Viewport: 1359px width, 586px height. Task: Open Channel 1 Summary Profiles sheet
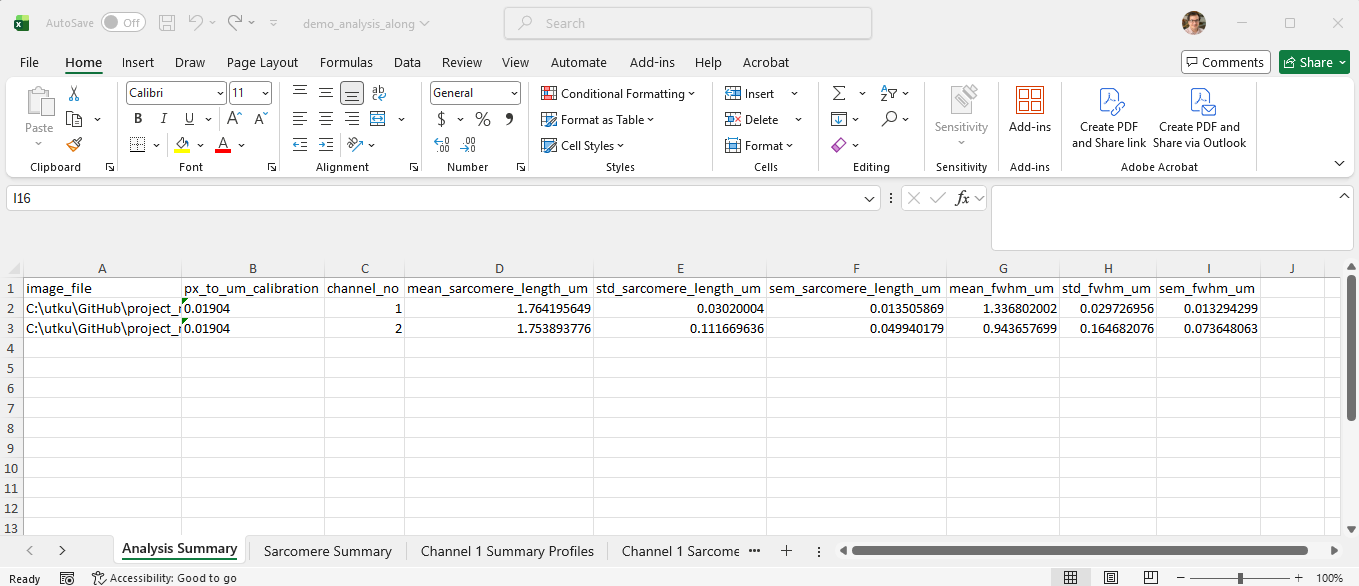(507, 551)
